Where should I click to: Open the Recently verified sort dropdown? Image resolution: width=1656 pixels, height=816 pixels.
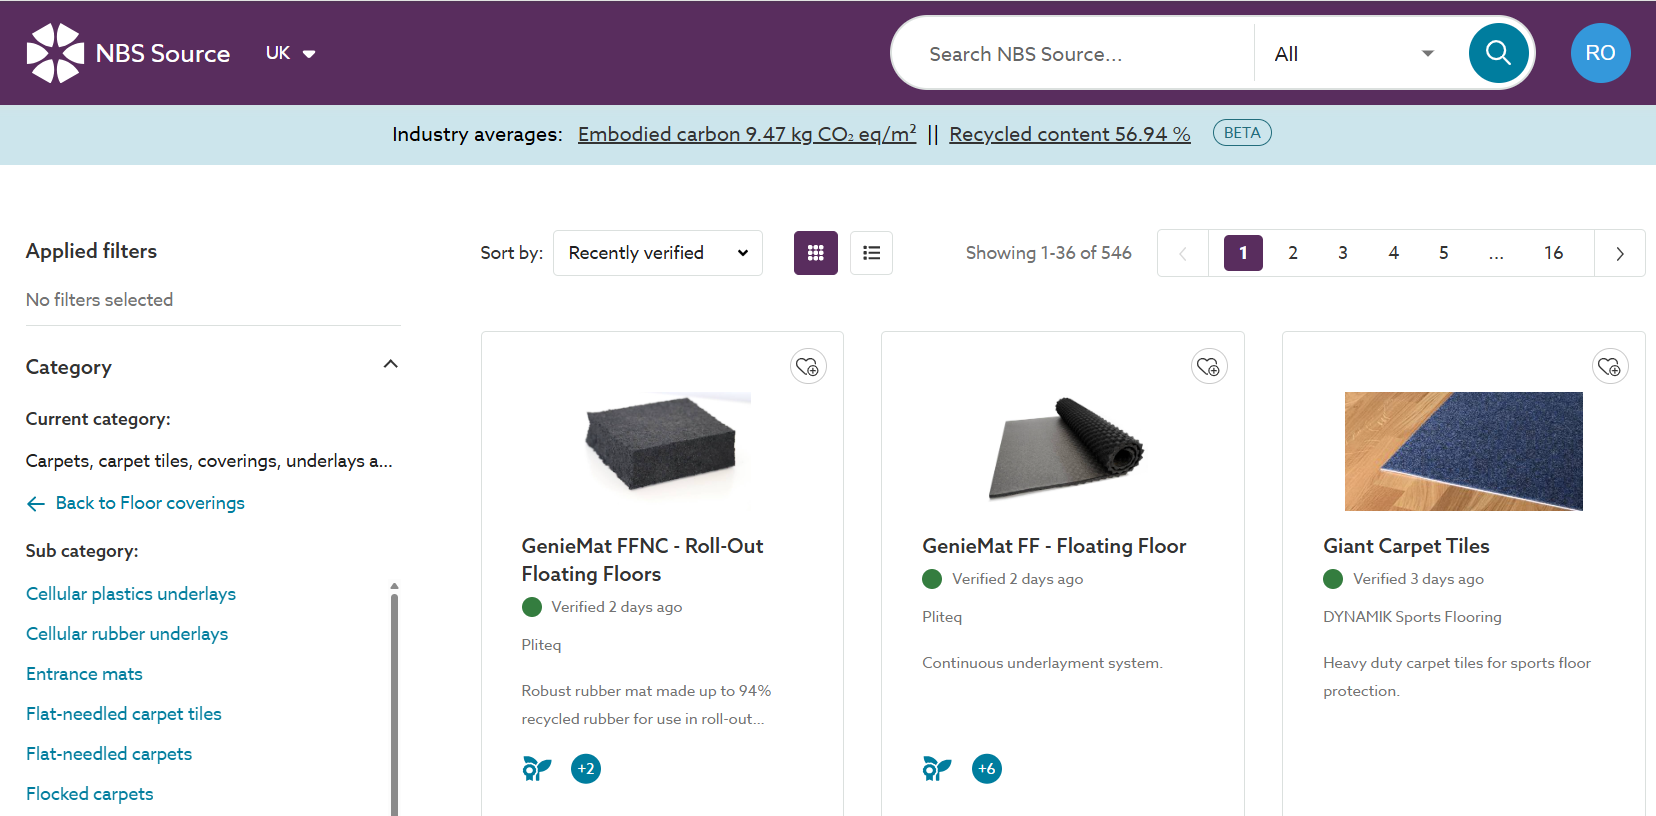tap(658, 253)
